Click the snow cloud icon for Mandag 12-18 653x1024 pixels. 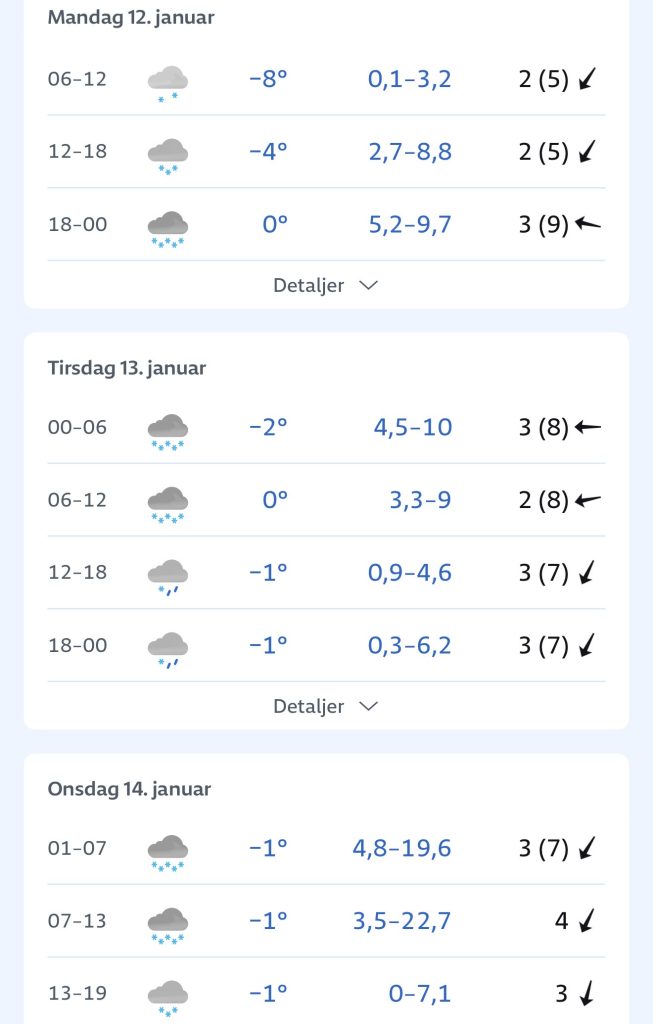coord(167,154)
